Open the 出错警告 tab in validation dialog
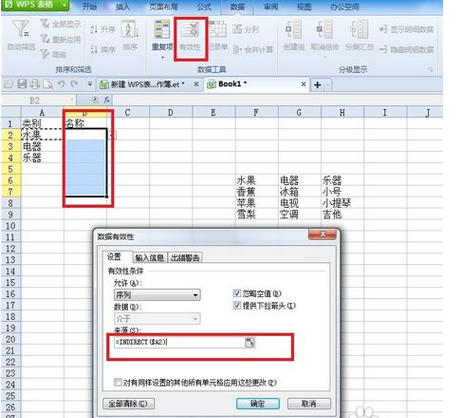This screenshot has height=418, width=460. click(185, 258)
